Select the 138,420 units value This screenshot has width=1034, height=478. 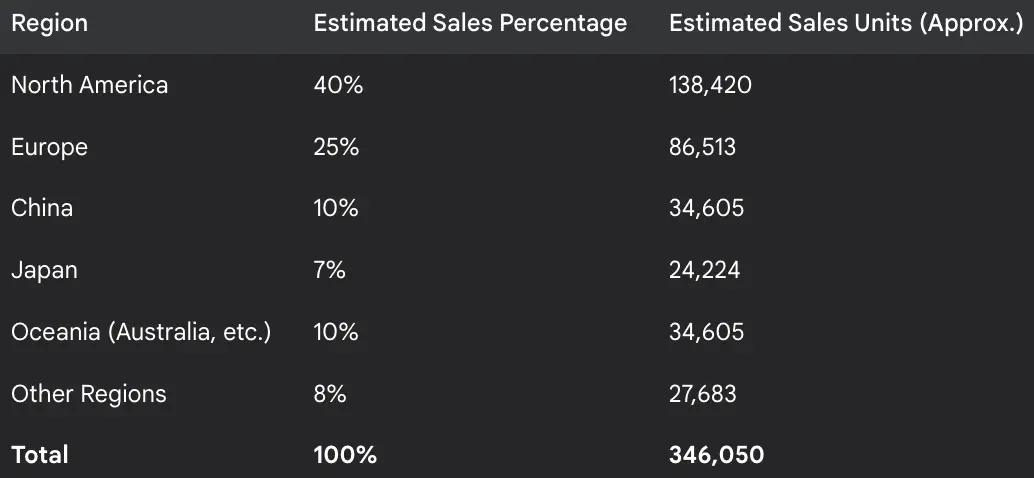710,85
